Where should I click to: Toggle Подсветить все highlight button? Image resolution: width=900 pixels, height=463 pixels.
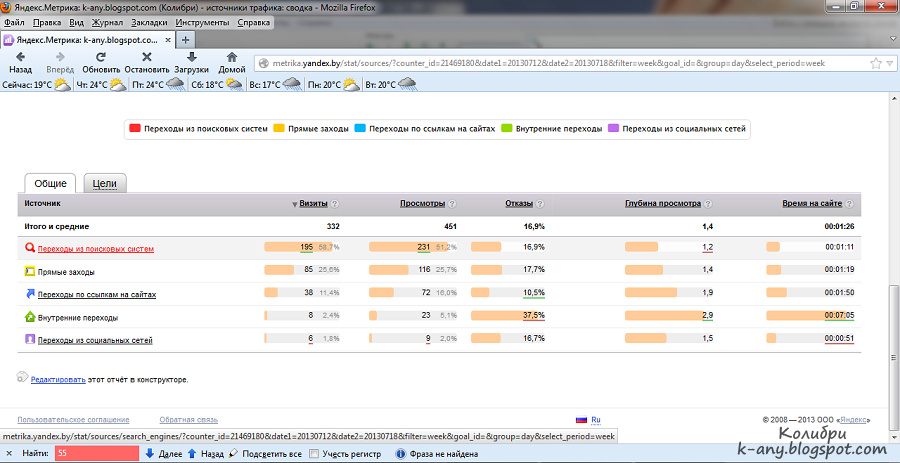[265, 454]
